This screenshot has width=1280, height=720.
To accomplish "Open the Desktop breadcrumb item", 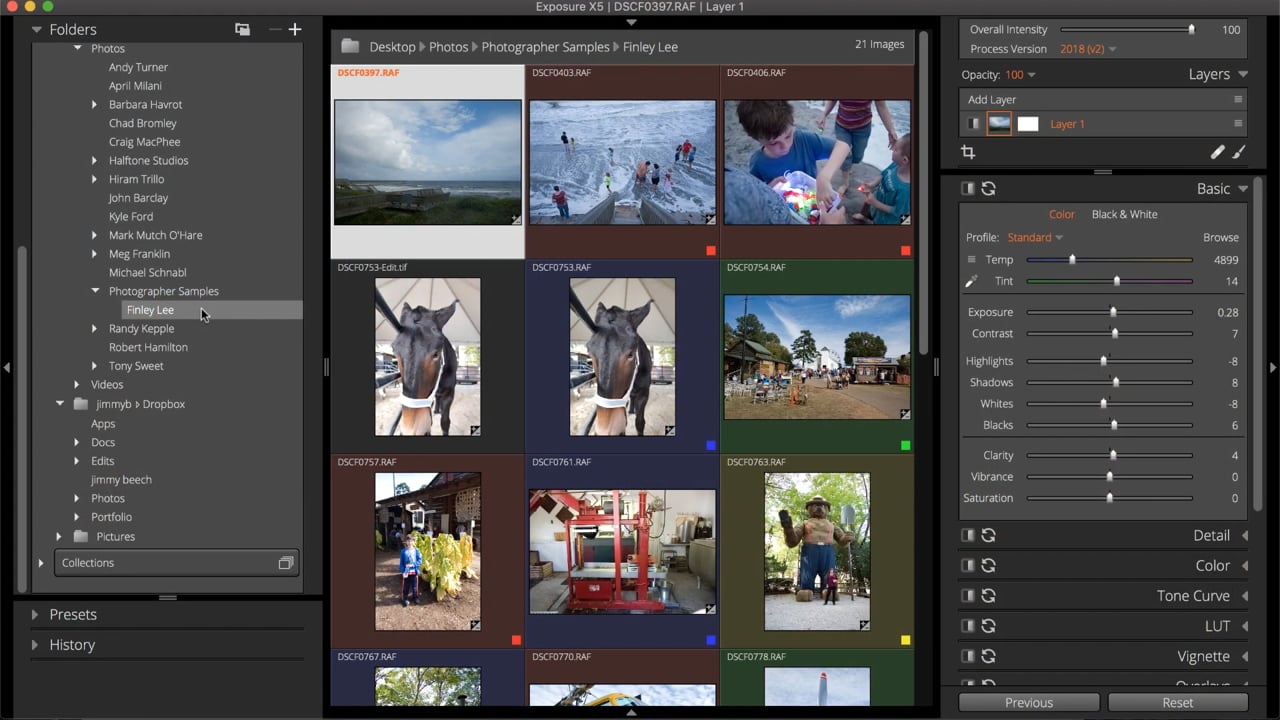I will coord(392,47).
